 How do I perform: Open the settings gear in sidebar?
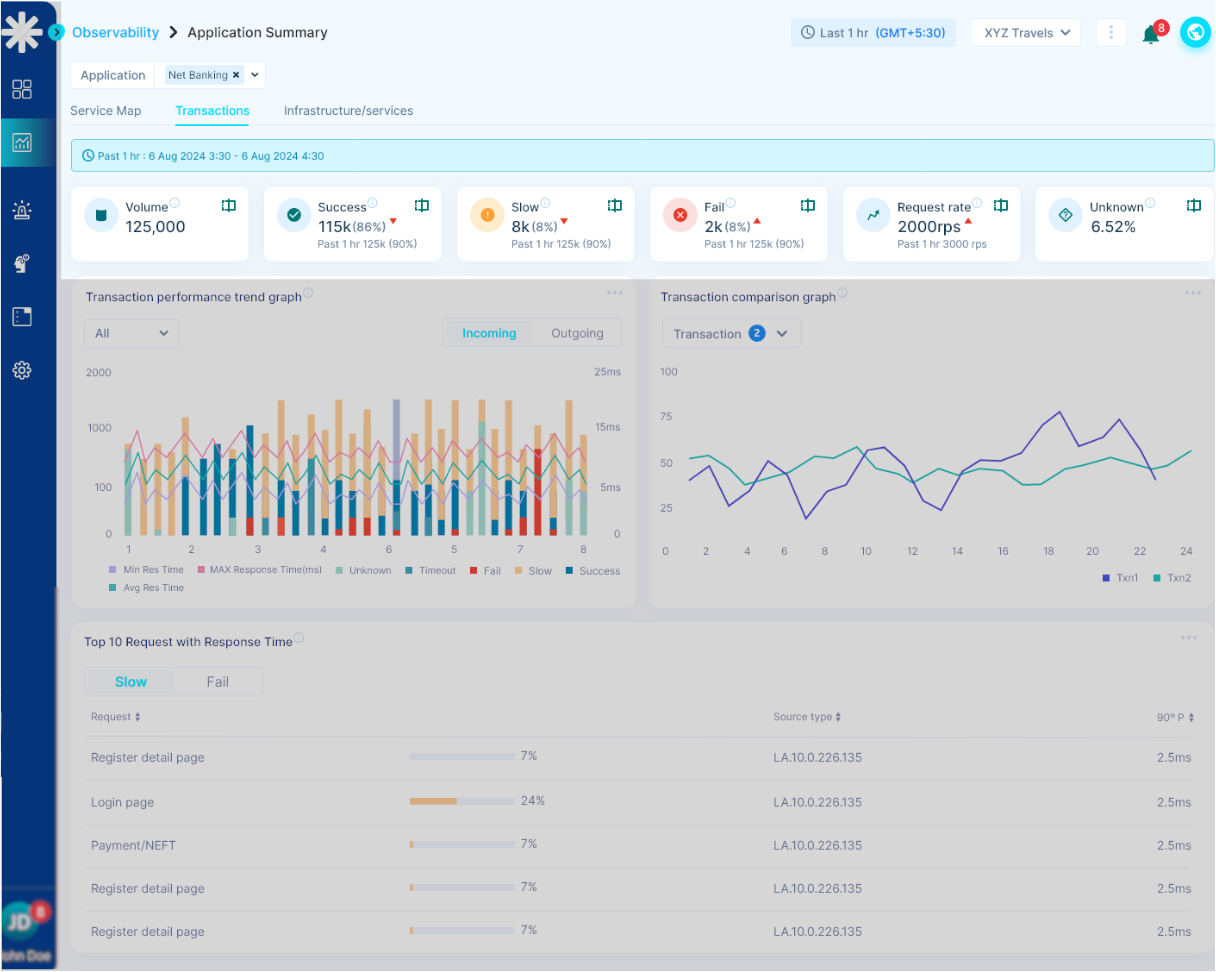22,370
